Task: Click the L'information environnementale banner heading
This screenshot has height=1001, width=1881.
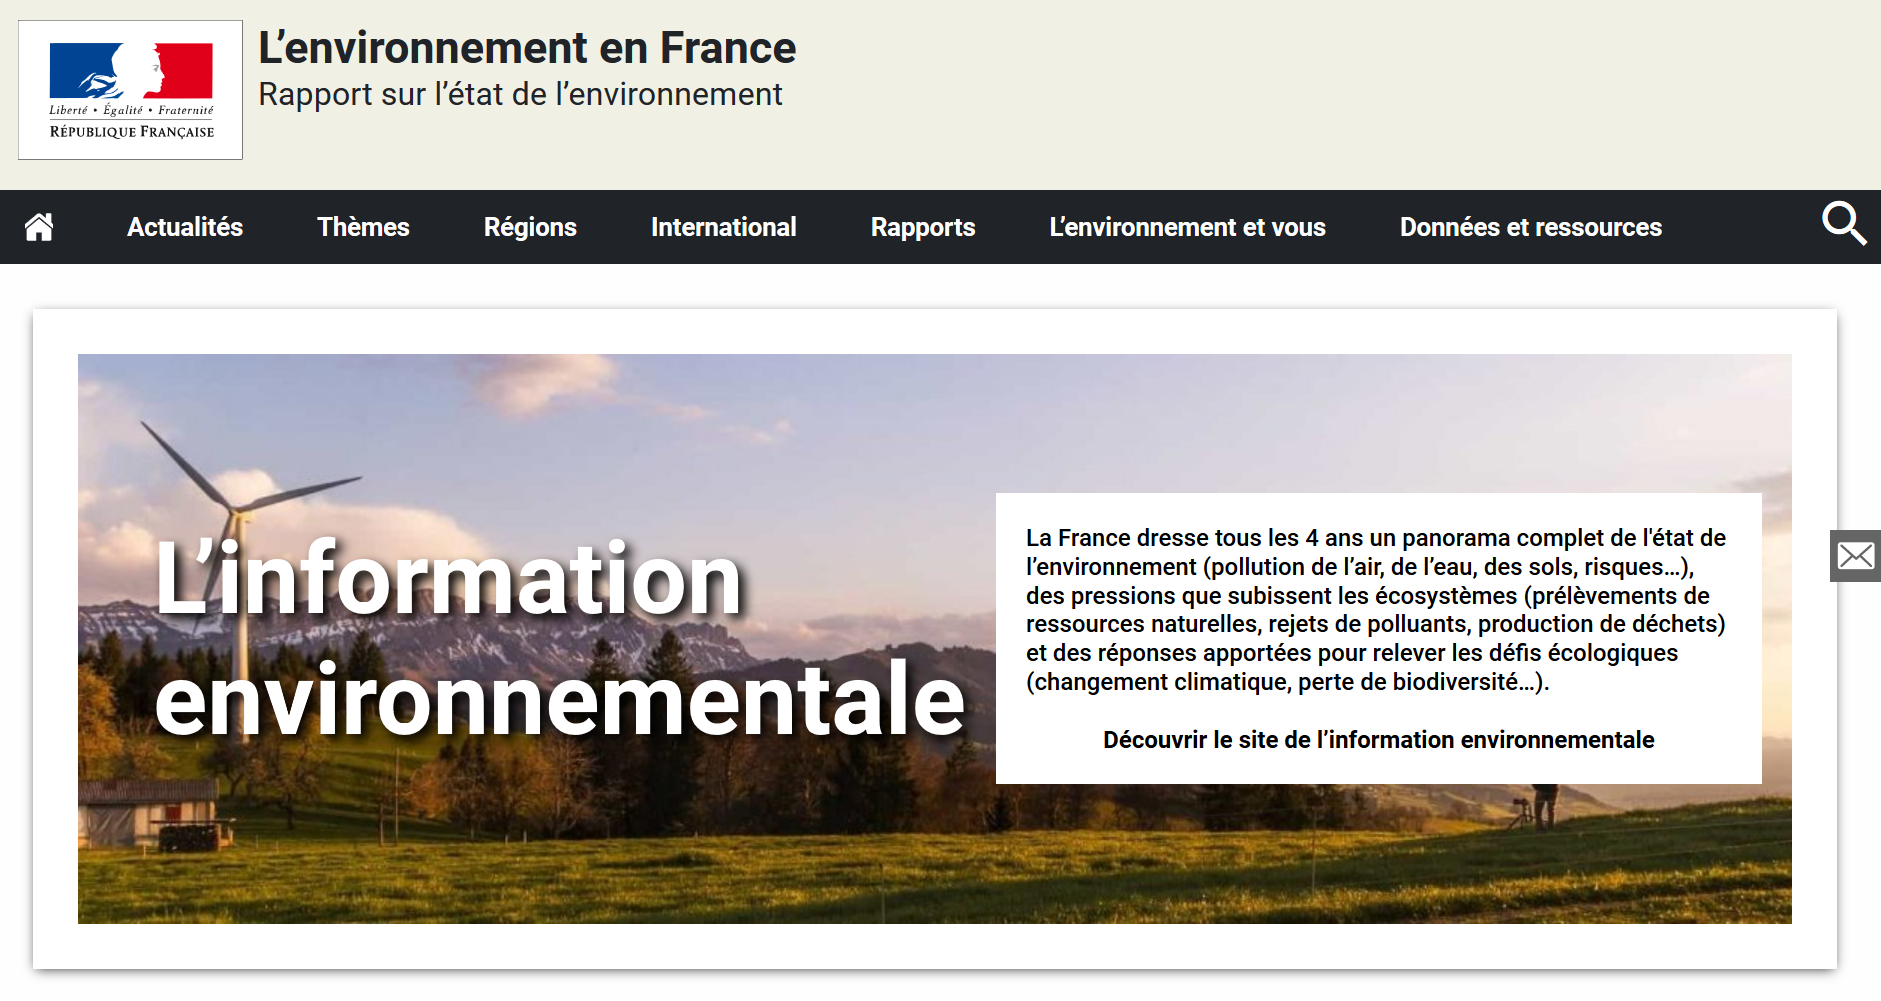Action: (560, 640)
